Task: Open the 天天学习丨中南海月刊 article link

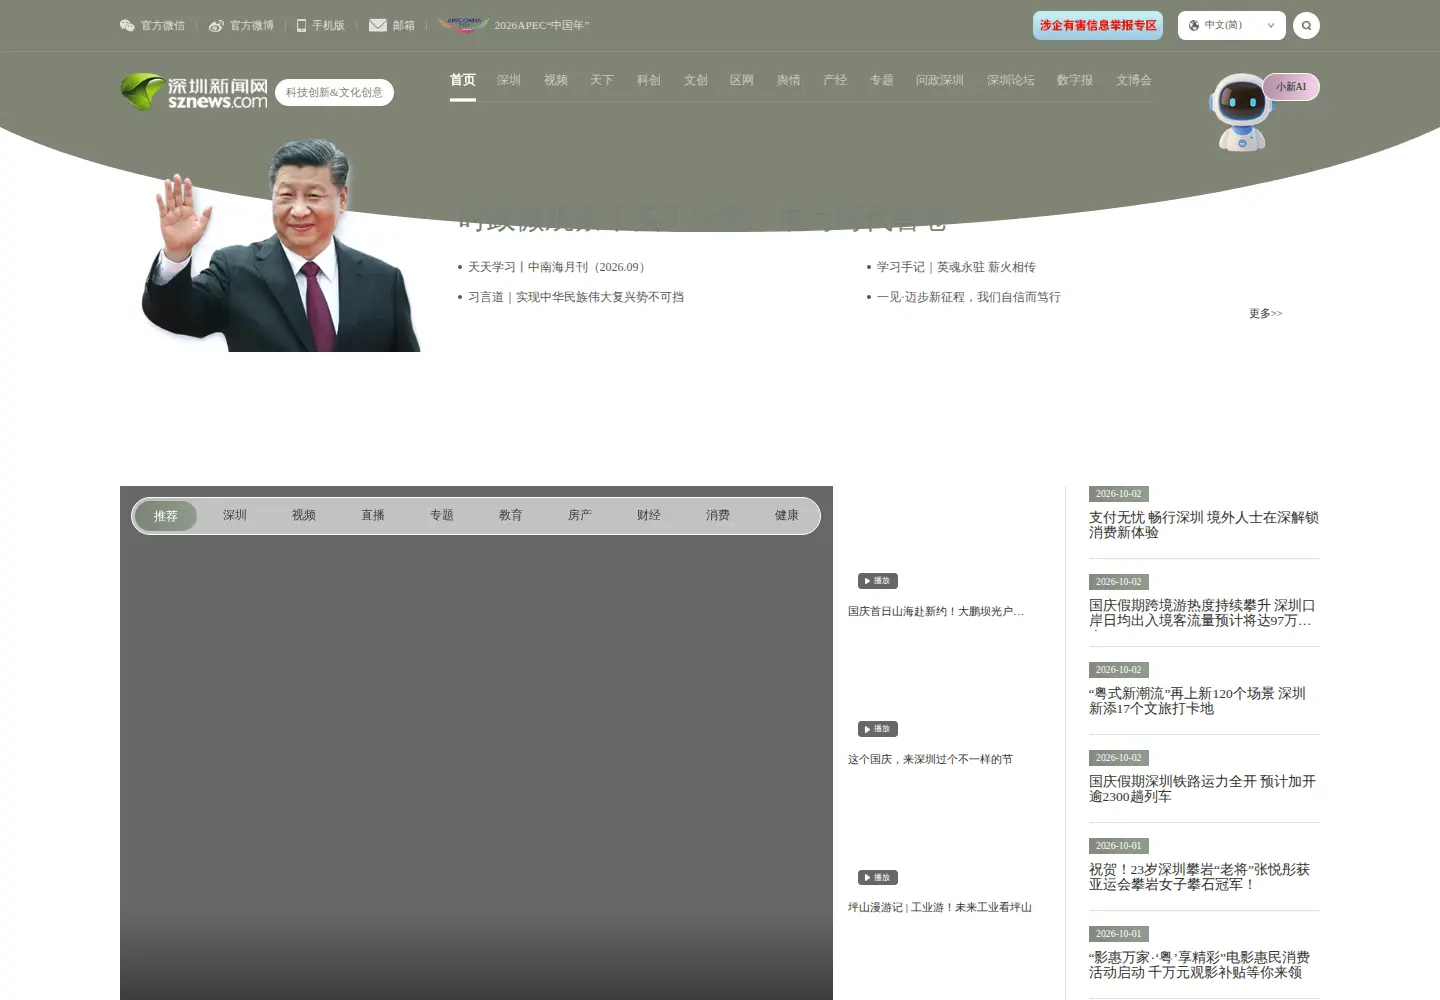Action: [x=558, y=267]
